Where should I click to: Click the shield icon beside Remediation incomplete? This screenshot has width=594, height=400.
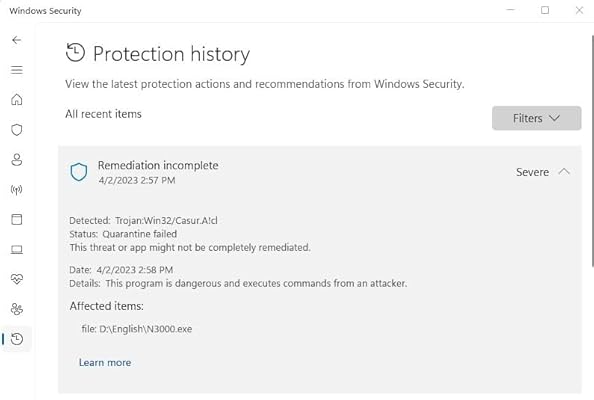click(79, 172)
